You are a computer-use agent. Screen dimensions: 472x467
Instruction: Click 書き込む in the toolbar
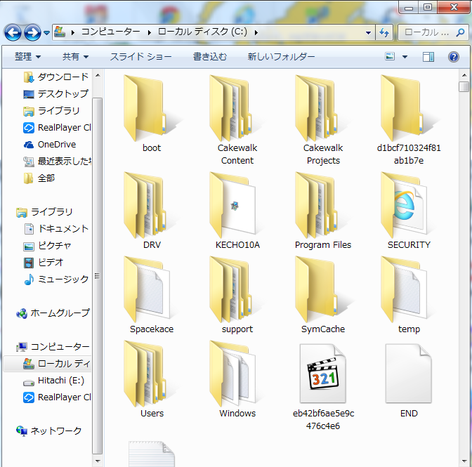click(x=210, y=57)
